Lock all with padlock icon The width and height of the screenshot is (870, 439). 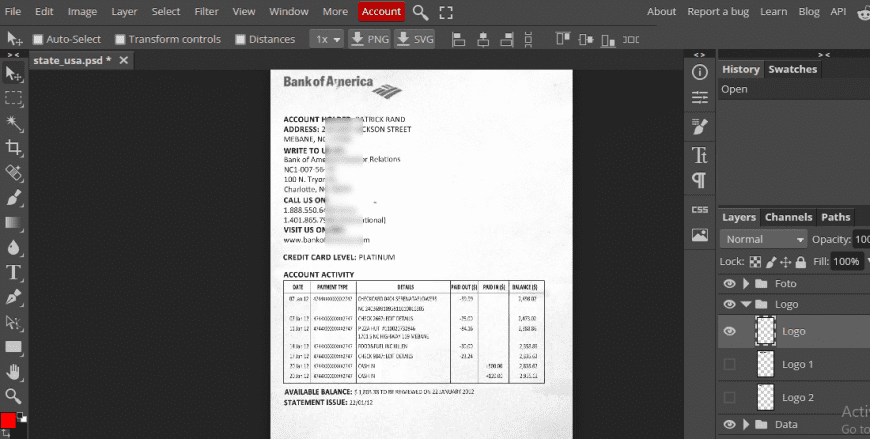click(x=800, y=262)
